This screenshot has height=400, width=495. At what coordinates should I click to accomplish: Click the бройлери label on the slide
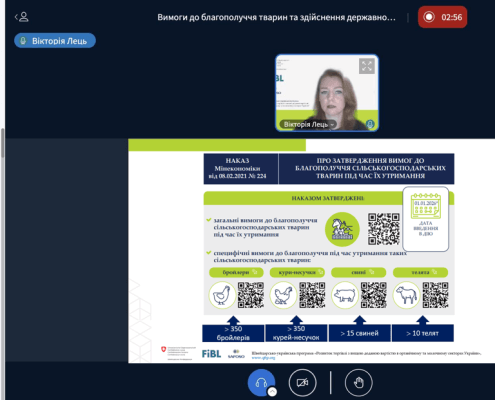[236, 272]
